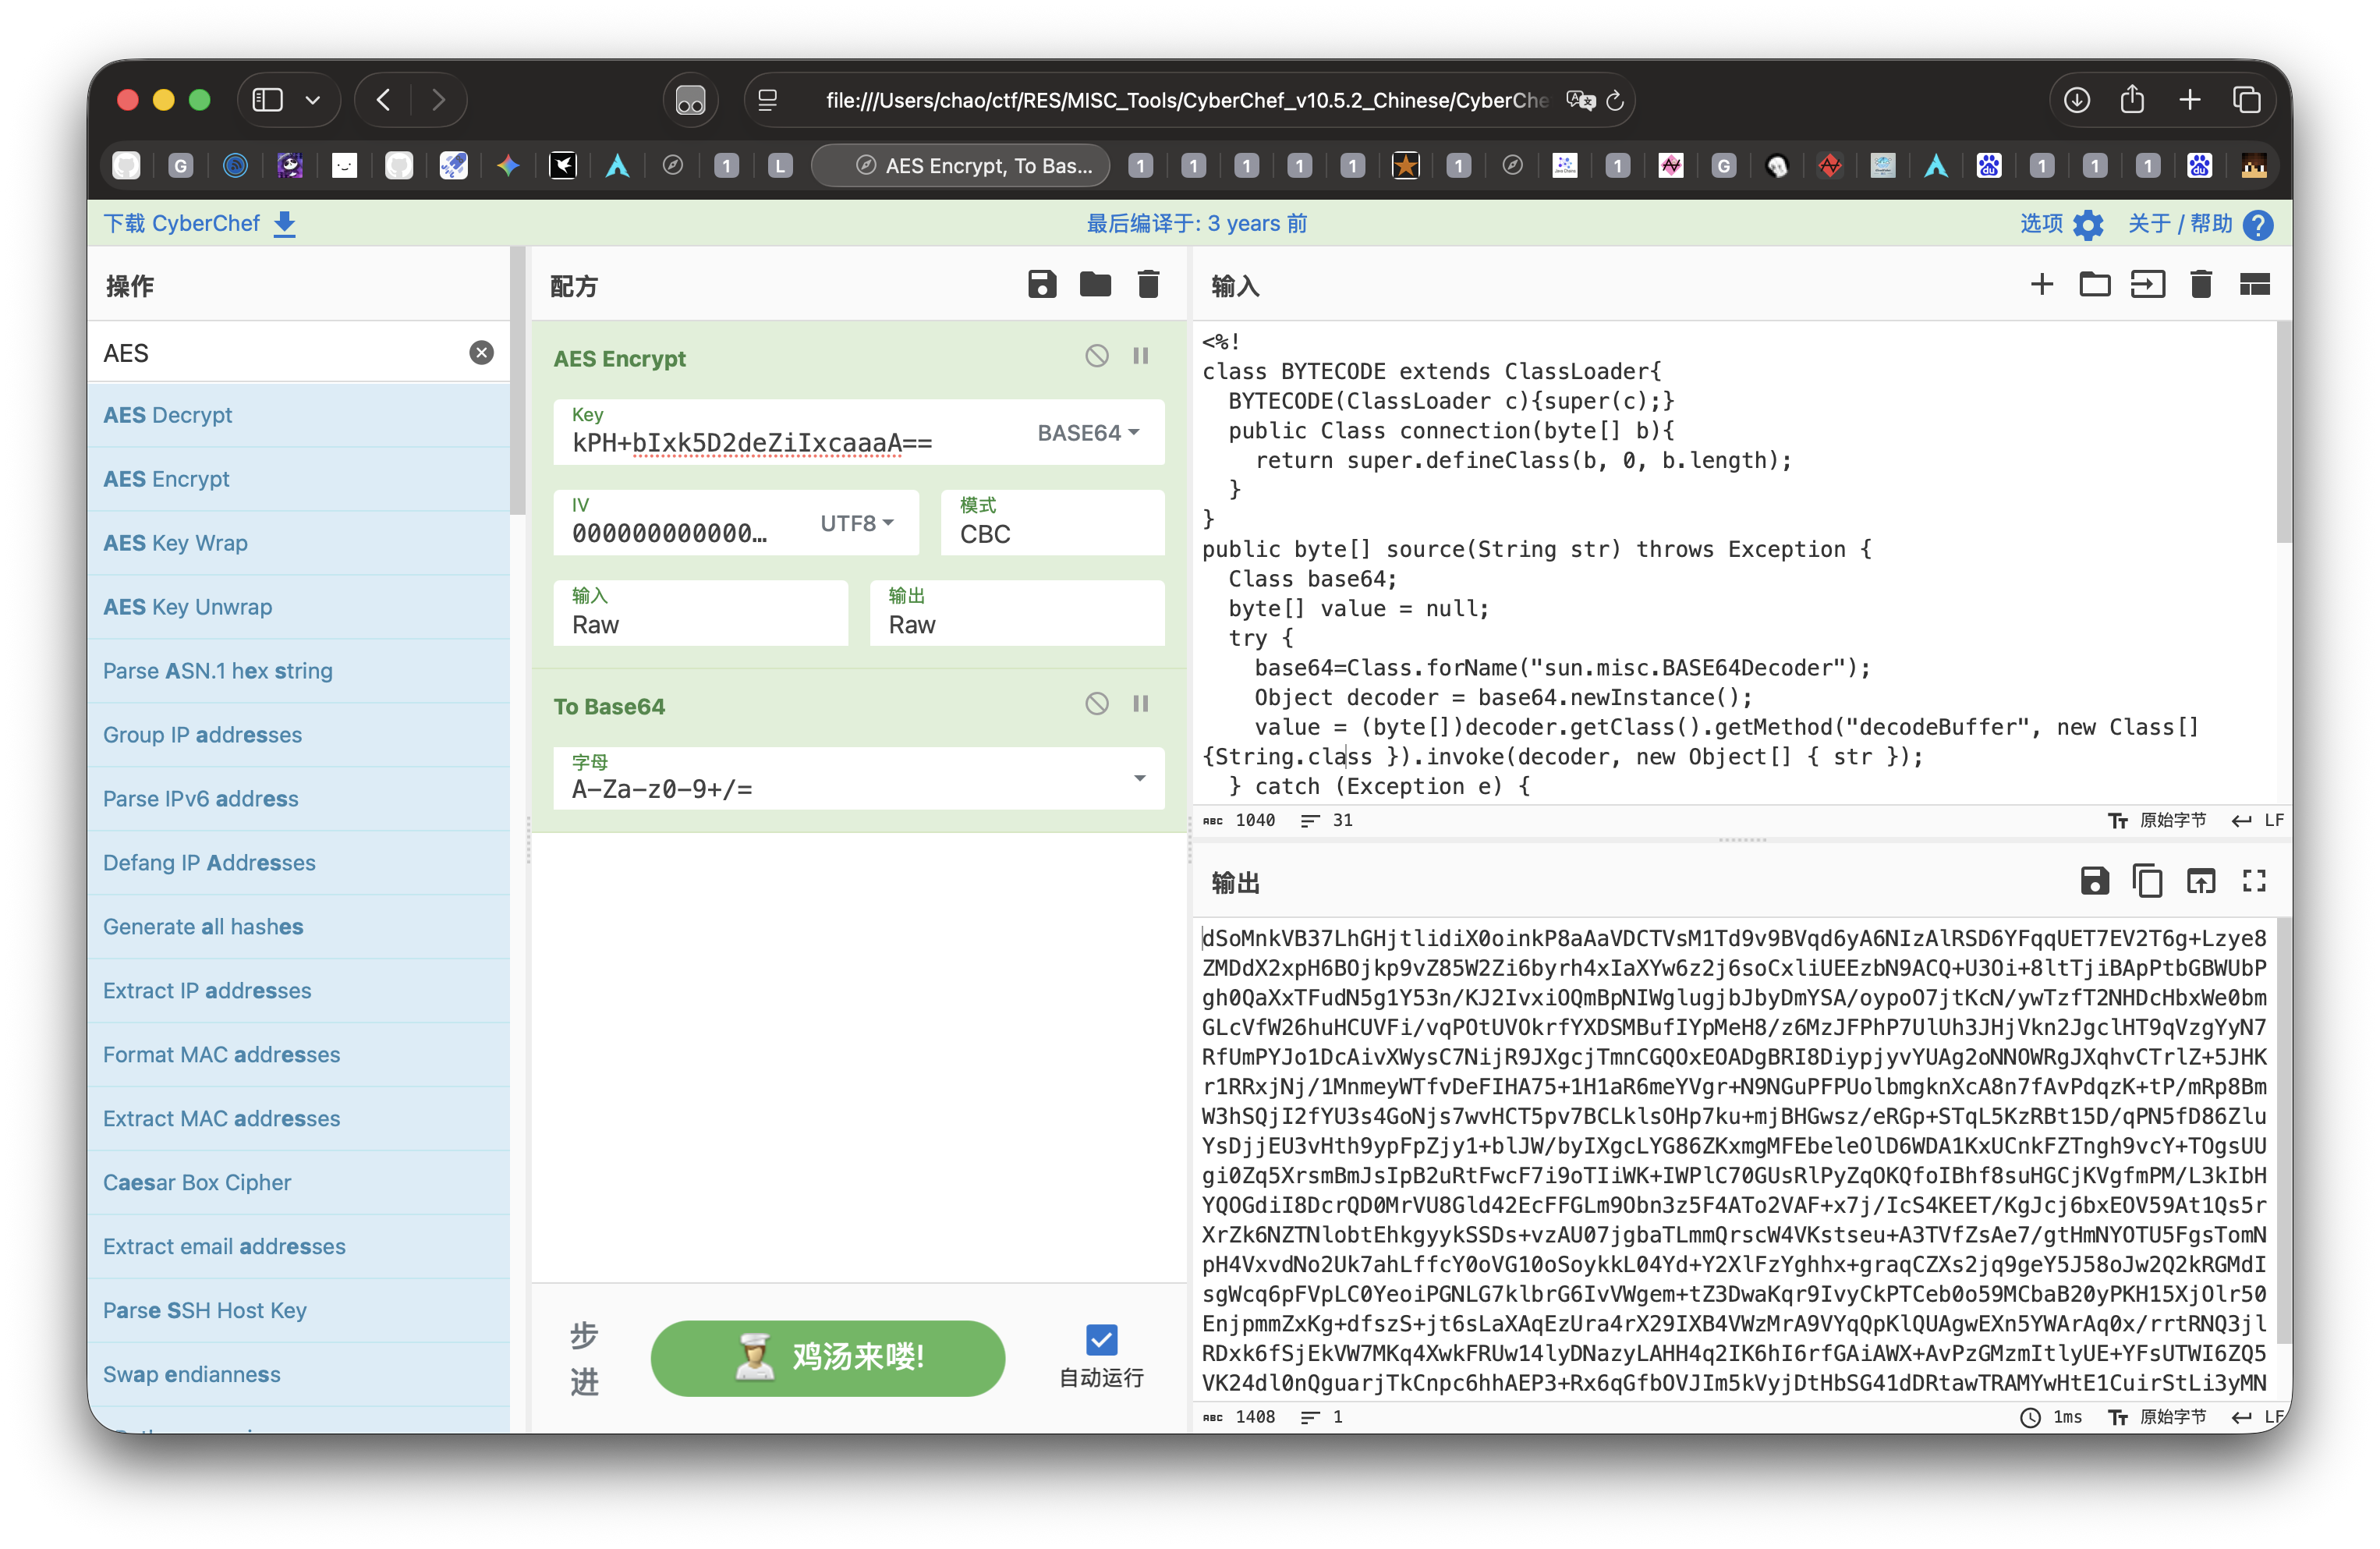Reset the input pane layout
The height and width of the screenshot is (1549, 2380).
pos(2254,285)
